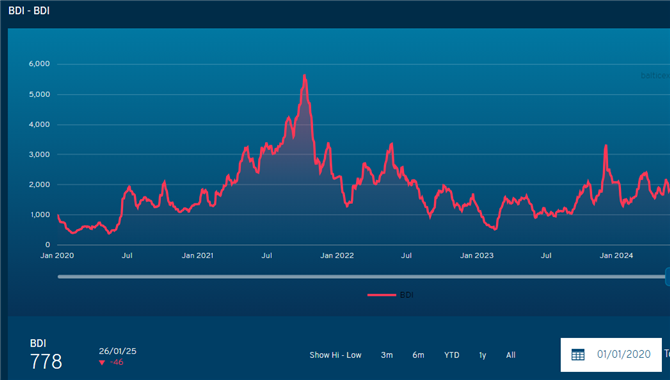
Task: Click the BDI - BDI chart title
Action: (x=29, y=11)
